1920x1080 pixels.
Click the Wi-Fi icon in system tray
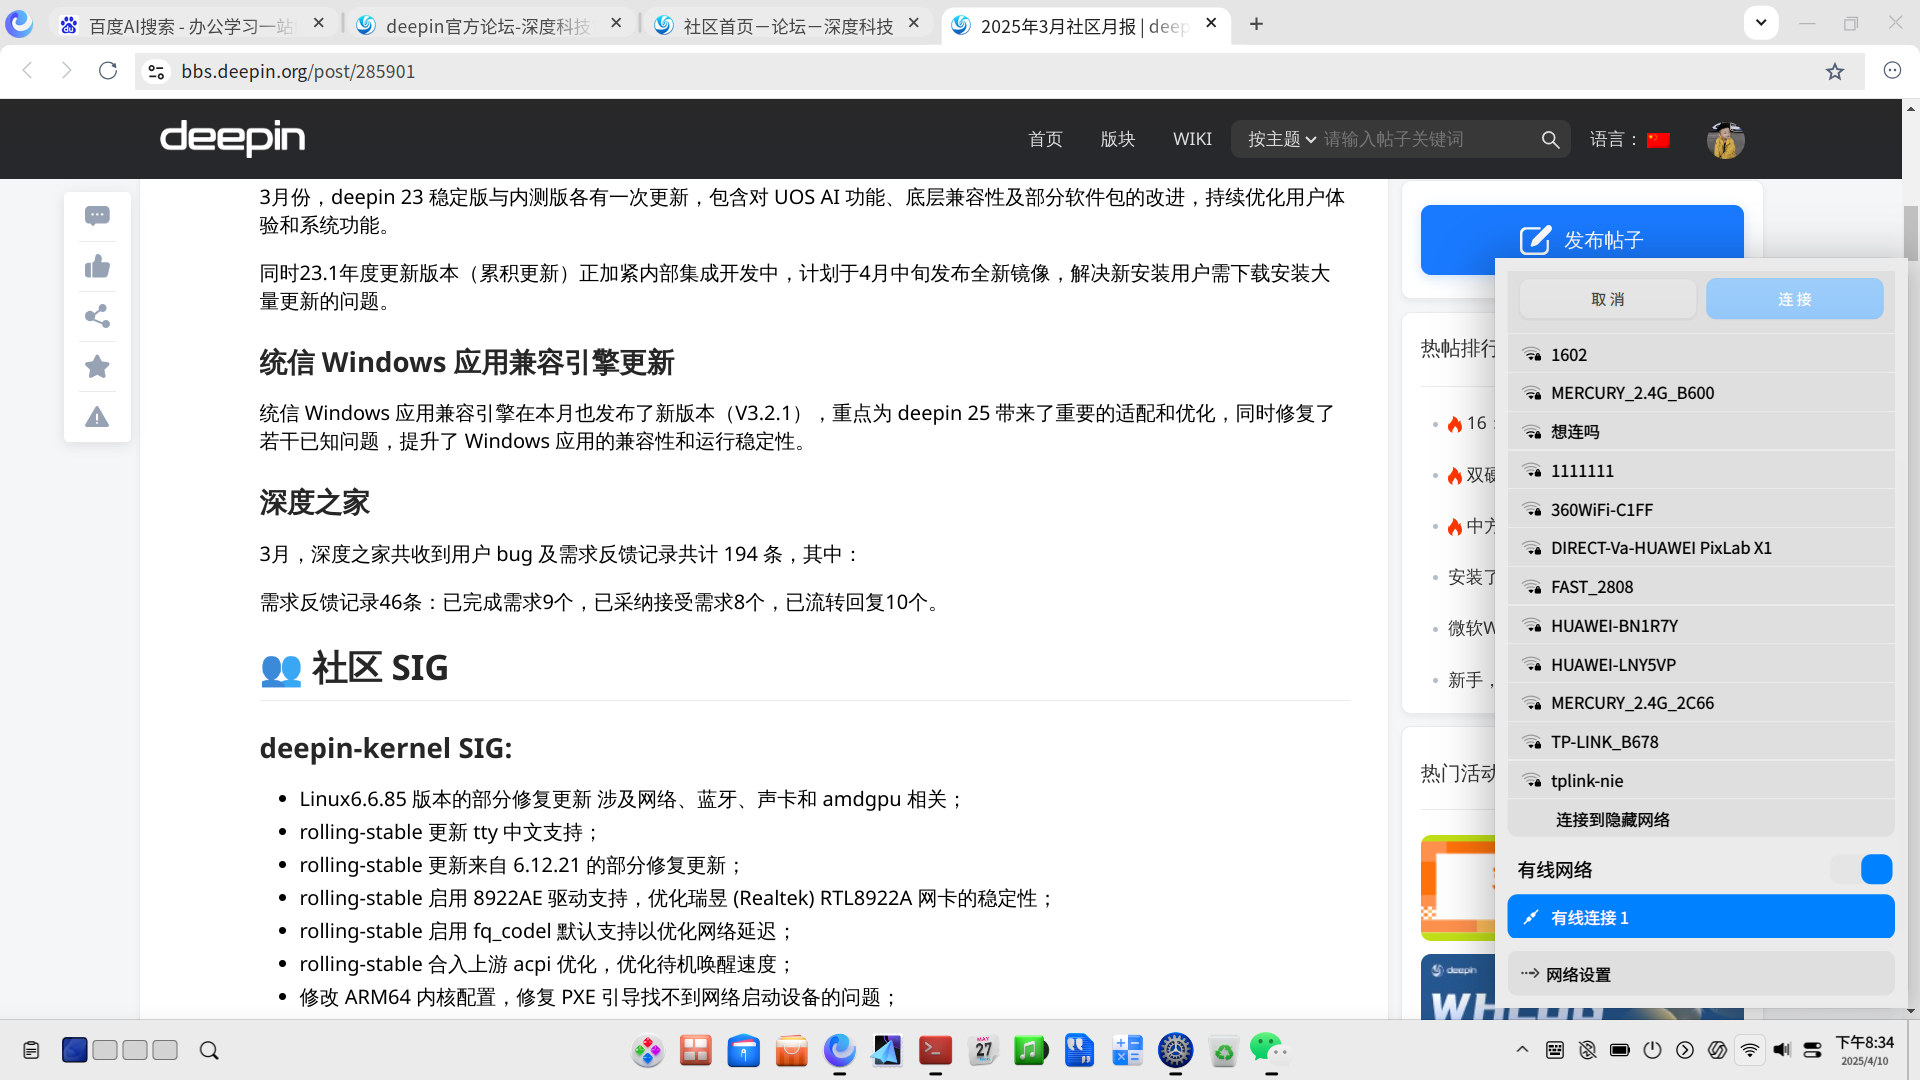tap(1749, 1050)
